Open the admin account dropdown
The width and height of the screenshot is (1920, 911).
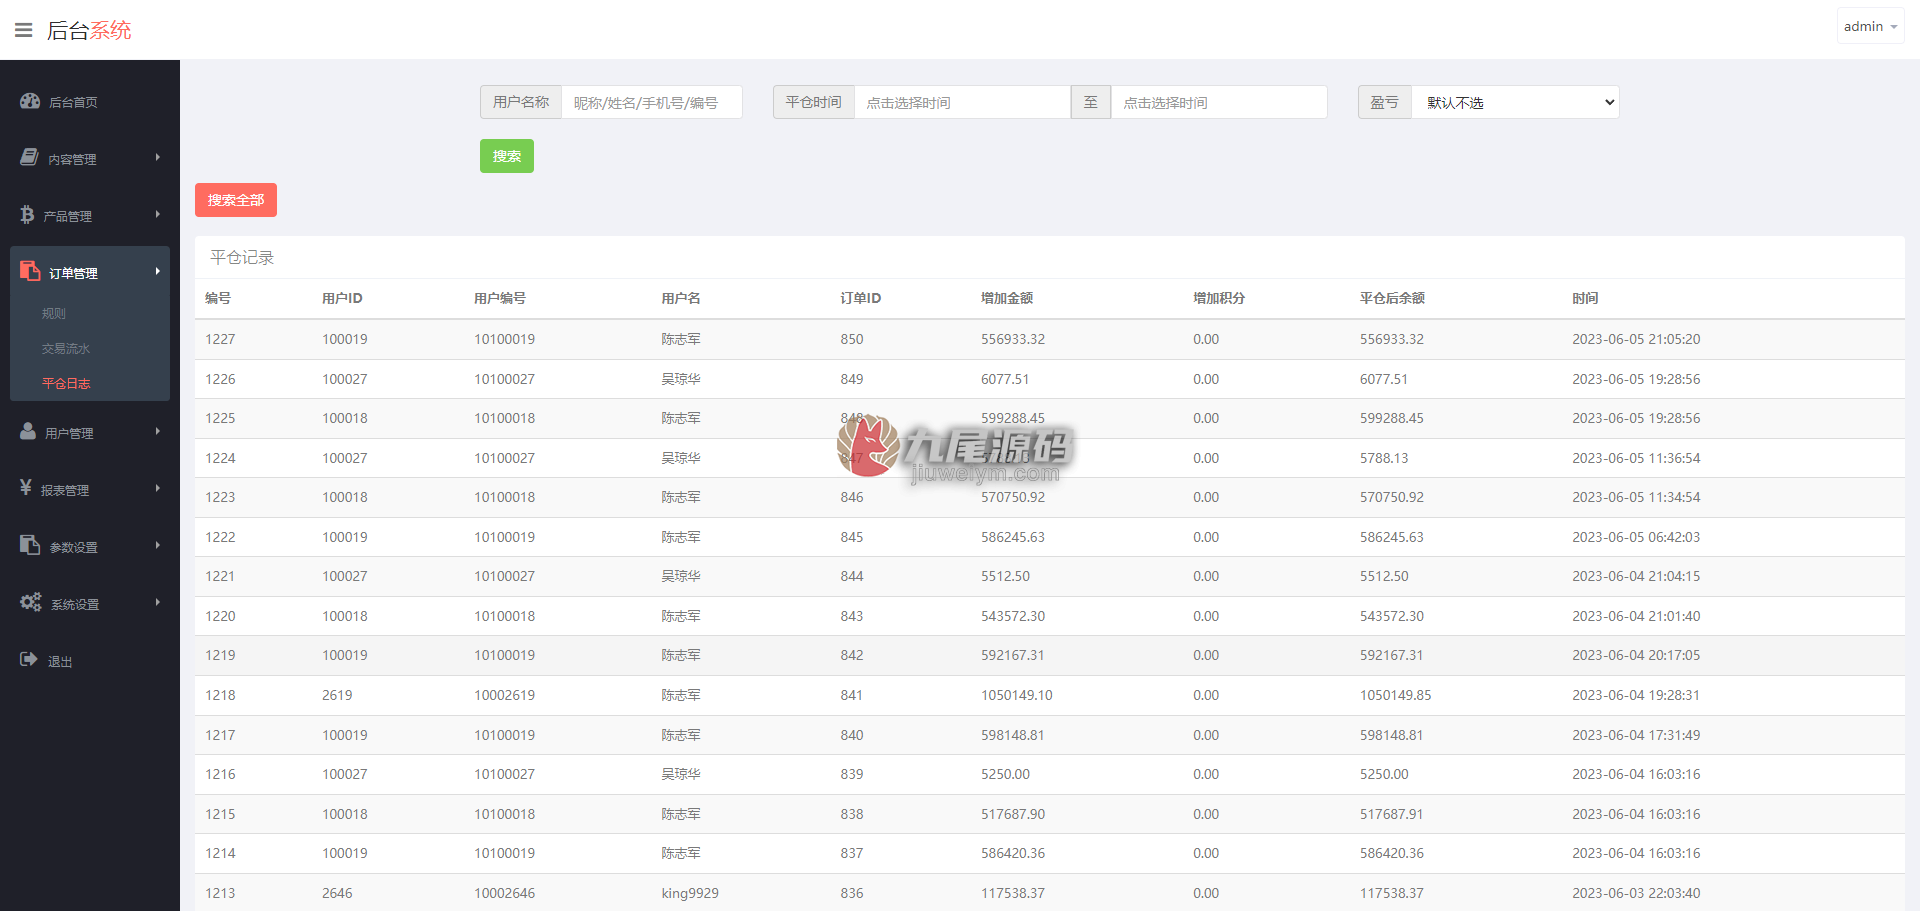coord(1870,27)
